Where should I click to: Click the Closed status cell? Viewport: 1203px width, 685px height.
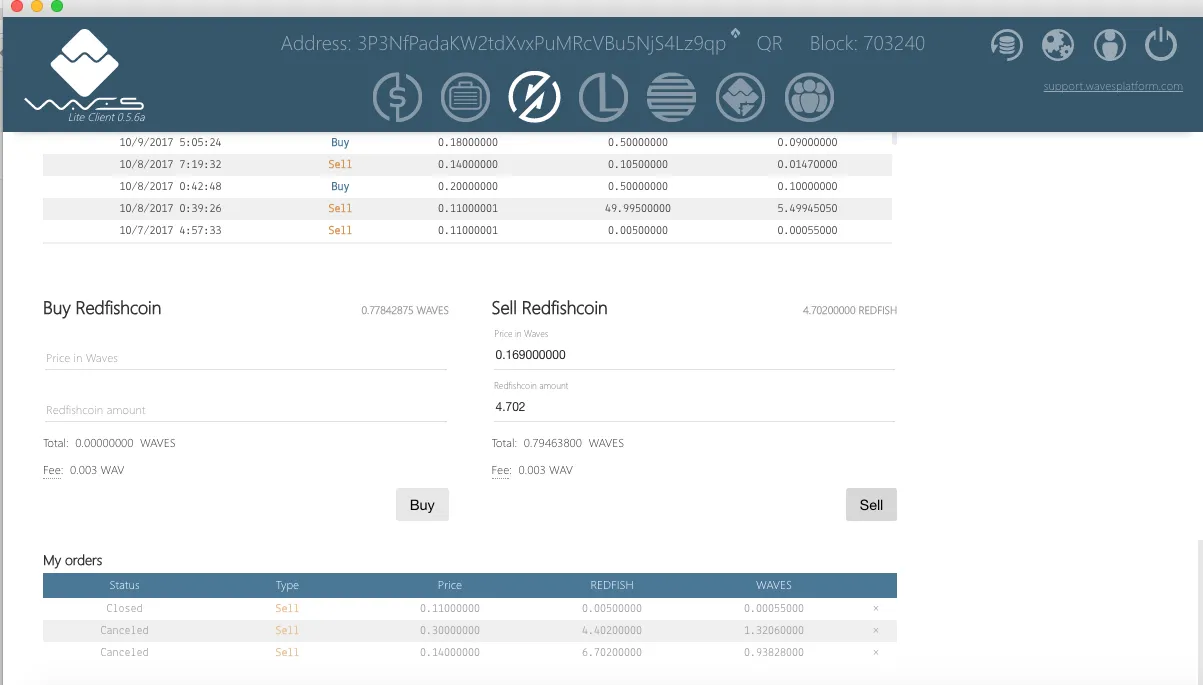(125, 608)
